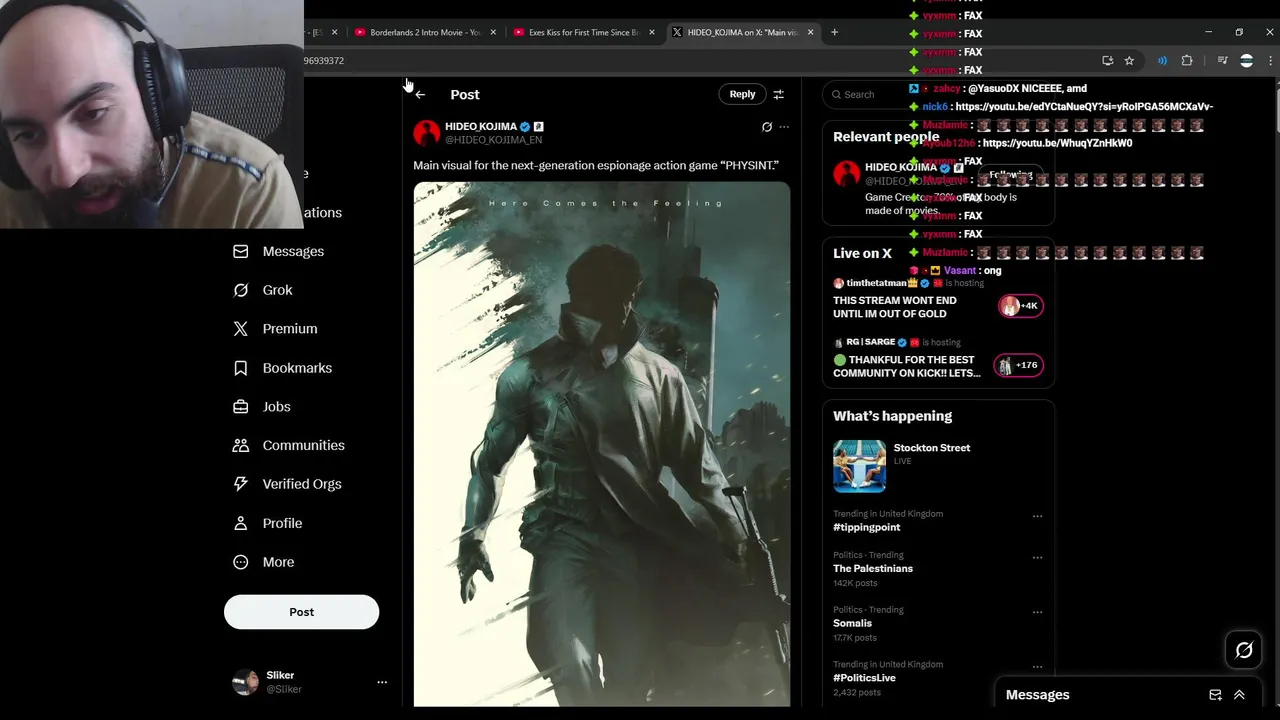The height and width of the screenshot is (720, 1280).
Task: Open timthetatman's live stream listing
Action: (938, 298)
